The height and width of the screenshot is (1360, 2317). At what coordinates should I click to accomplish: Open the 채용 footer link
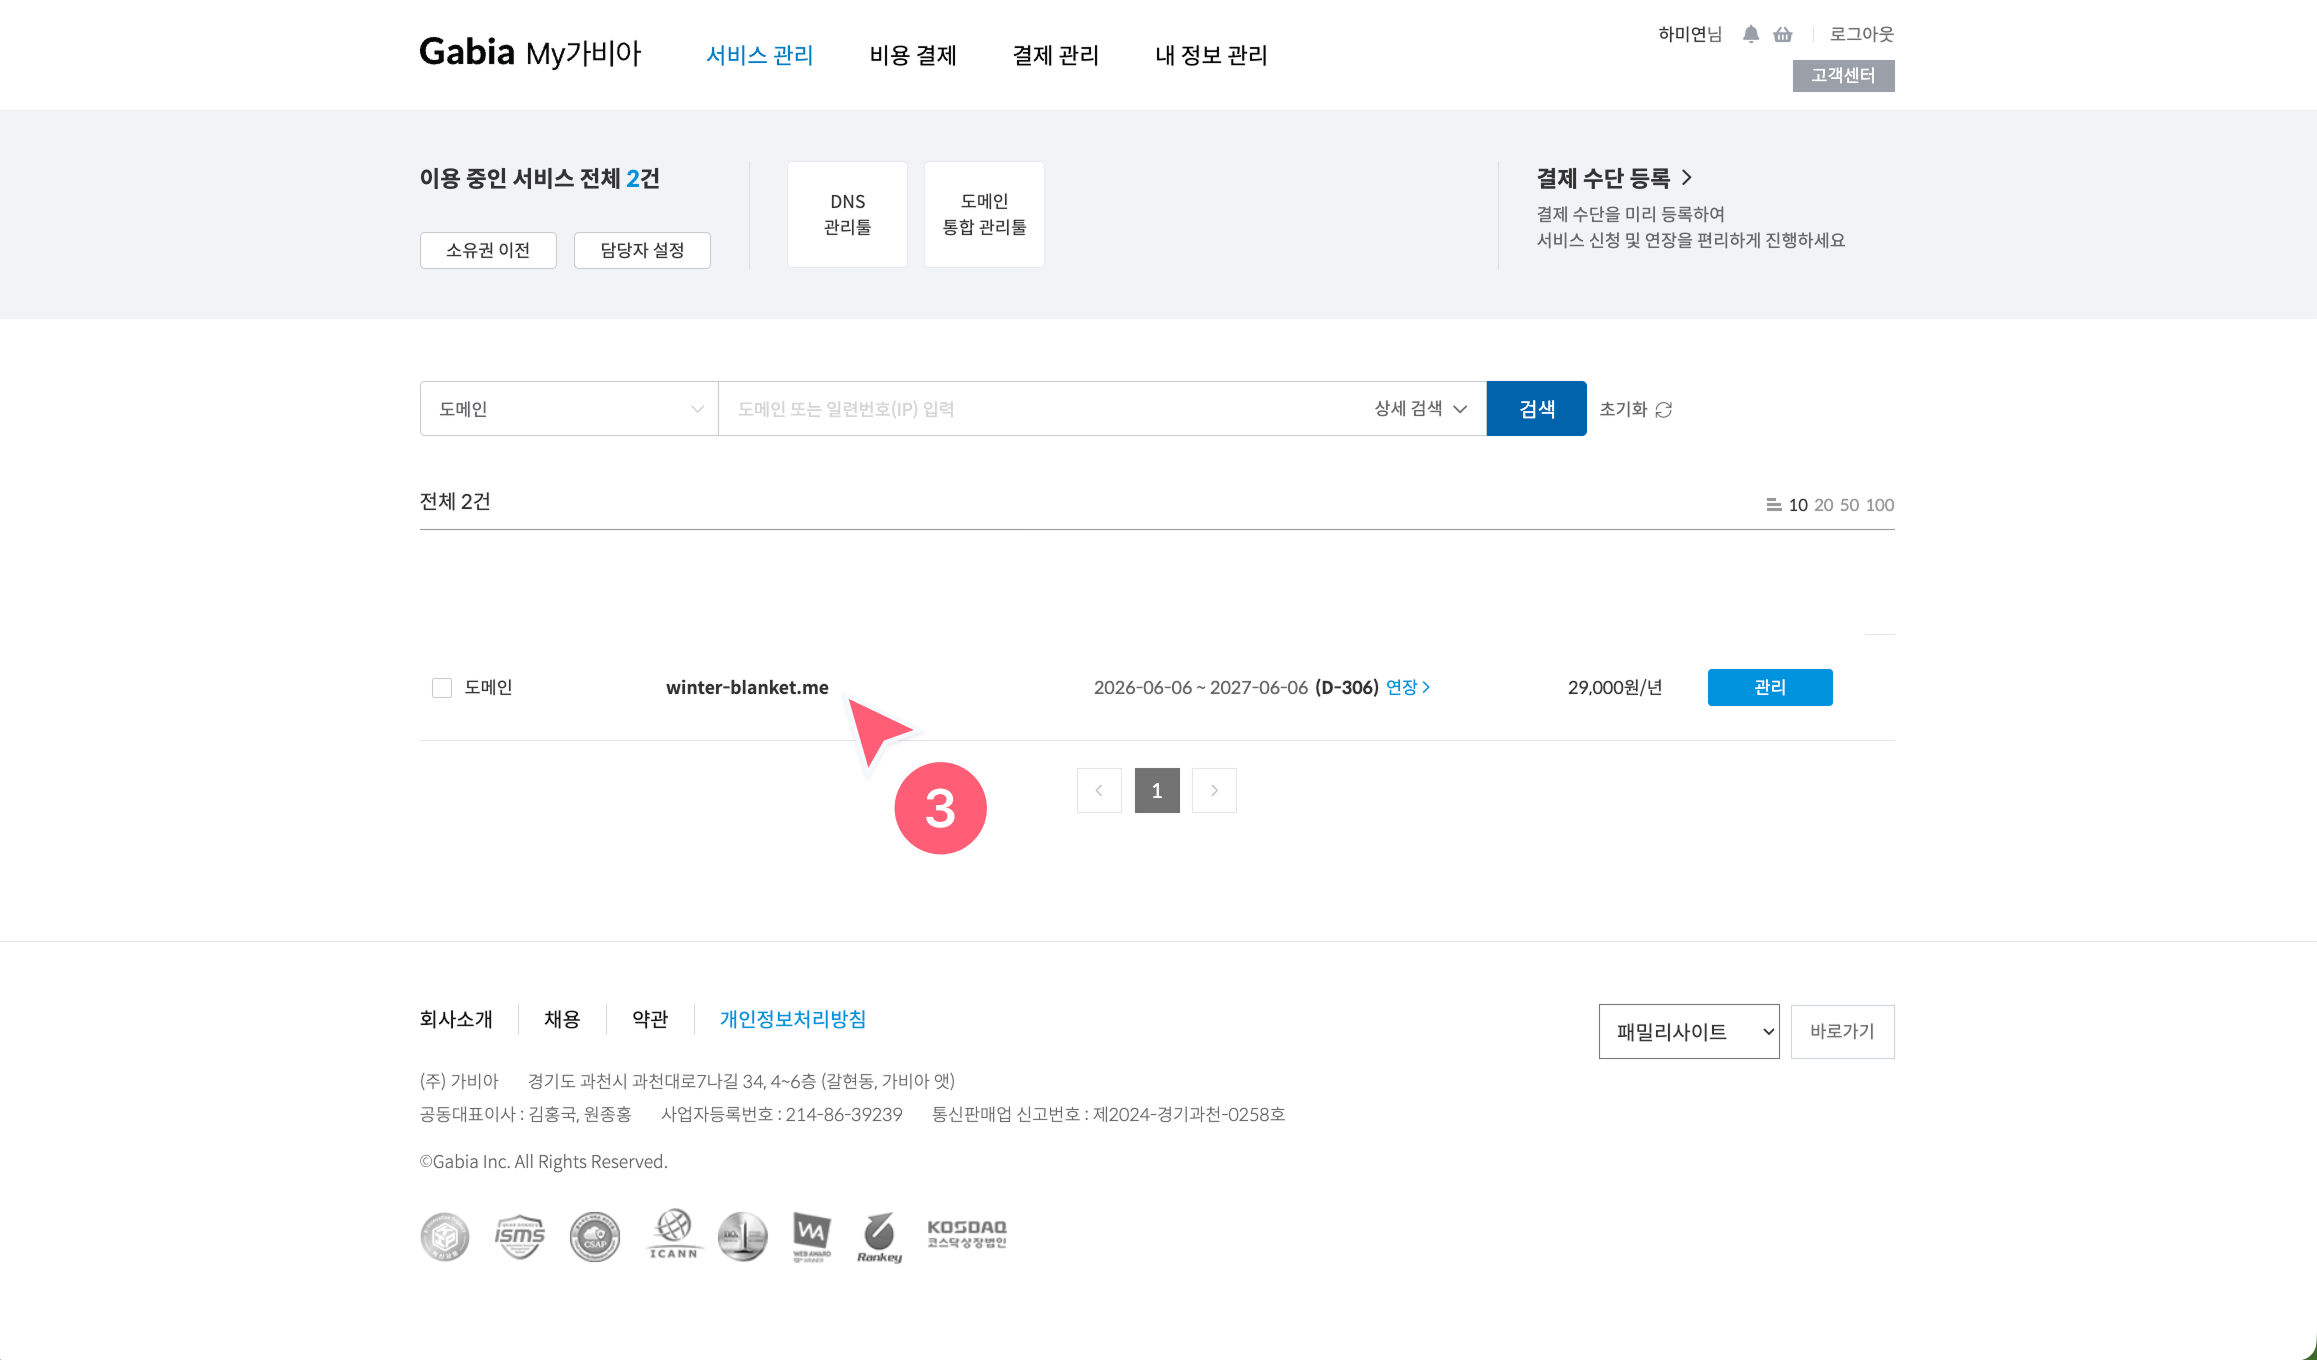click(562, 1019)
